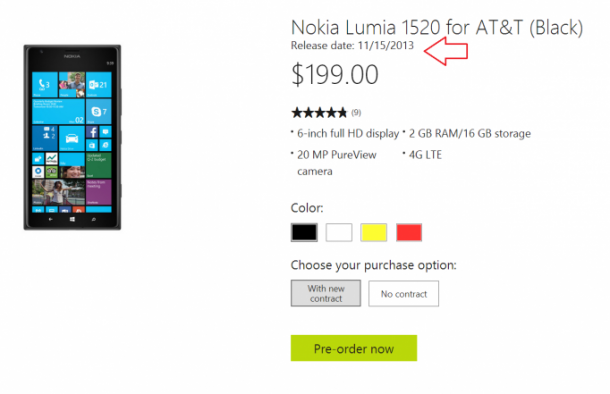Tap the Outlook mail tile showing 21

tap(98, 84)
